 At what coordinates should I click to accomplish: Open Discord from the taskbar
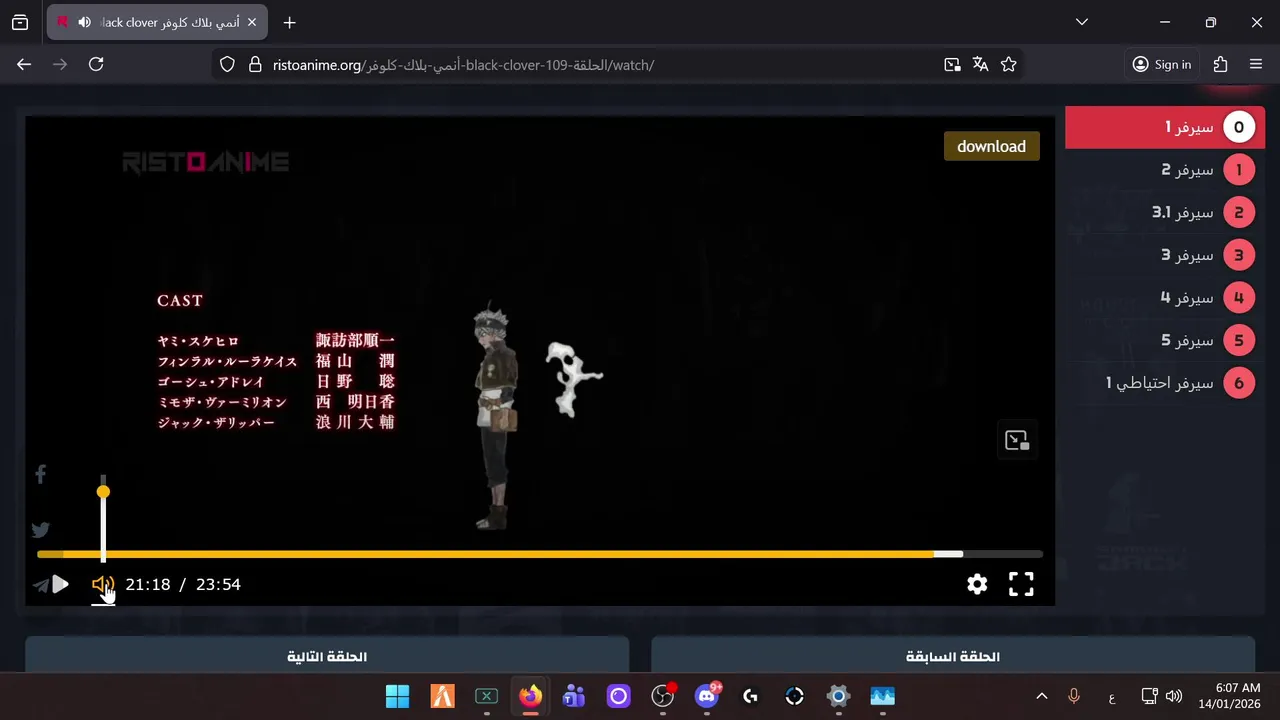pyautogui.click(x=707, y=696)
